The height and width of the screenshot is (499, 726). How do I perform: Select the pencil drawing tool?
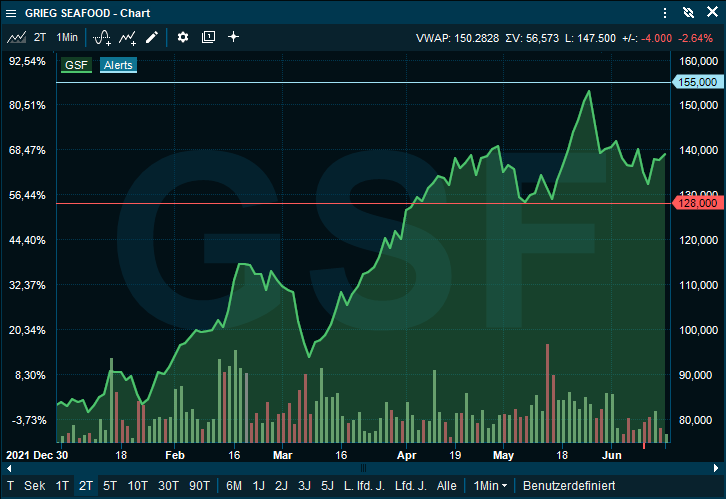click(152, 37)
